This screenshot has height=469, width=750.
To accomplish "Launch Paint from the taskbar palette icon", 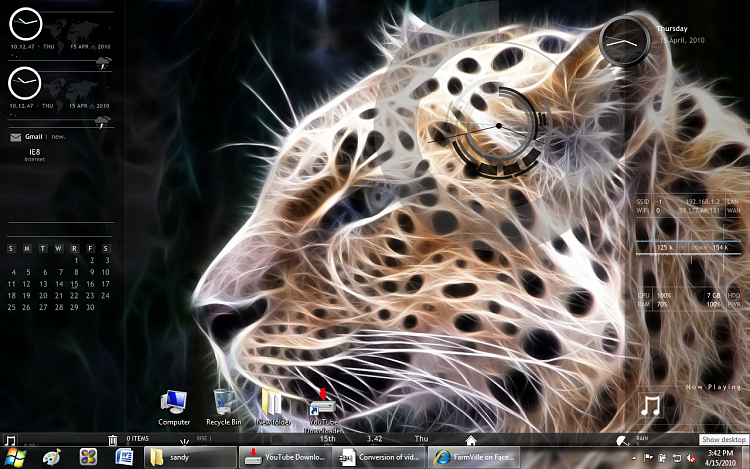I will (x=52, y=458).
